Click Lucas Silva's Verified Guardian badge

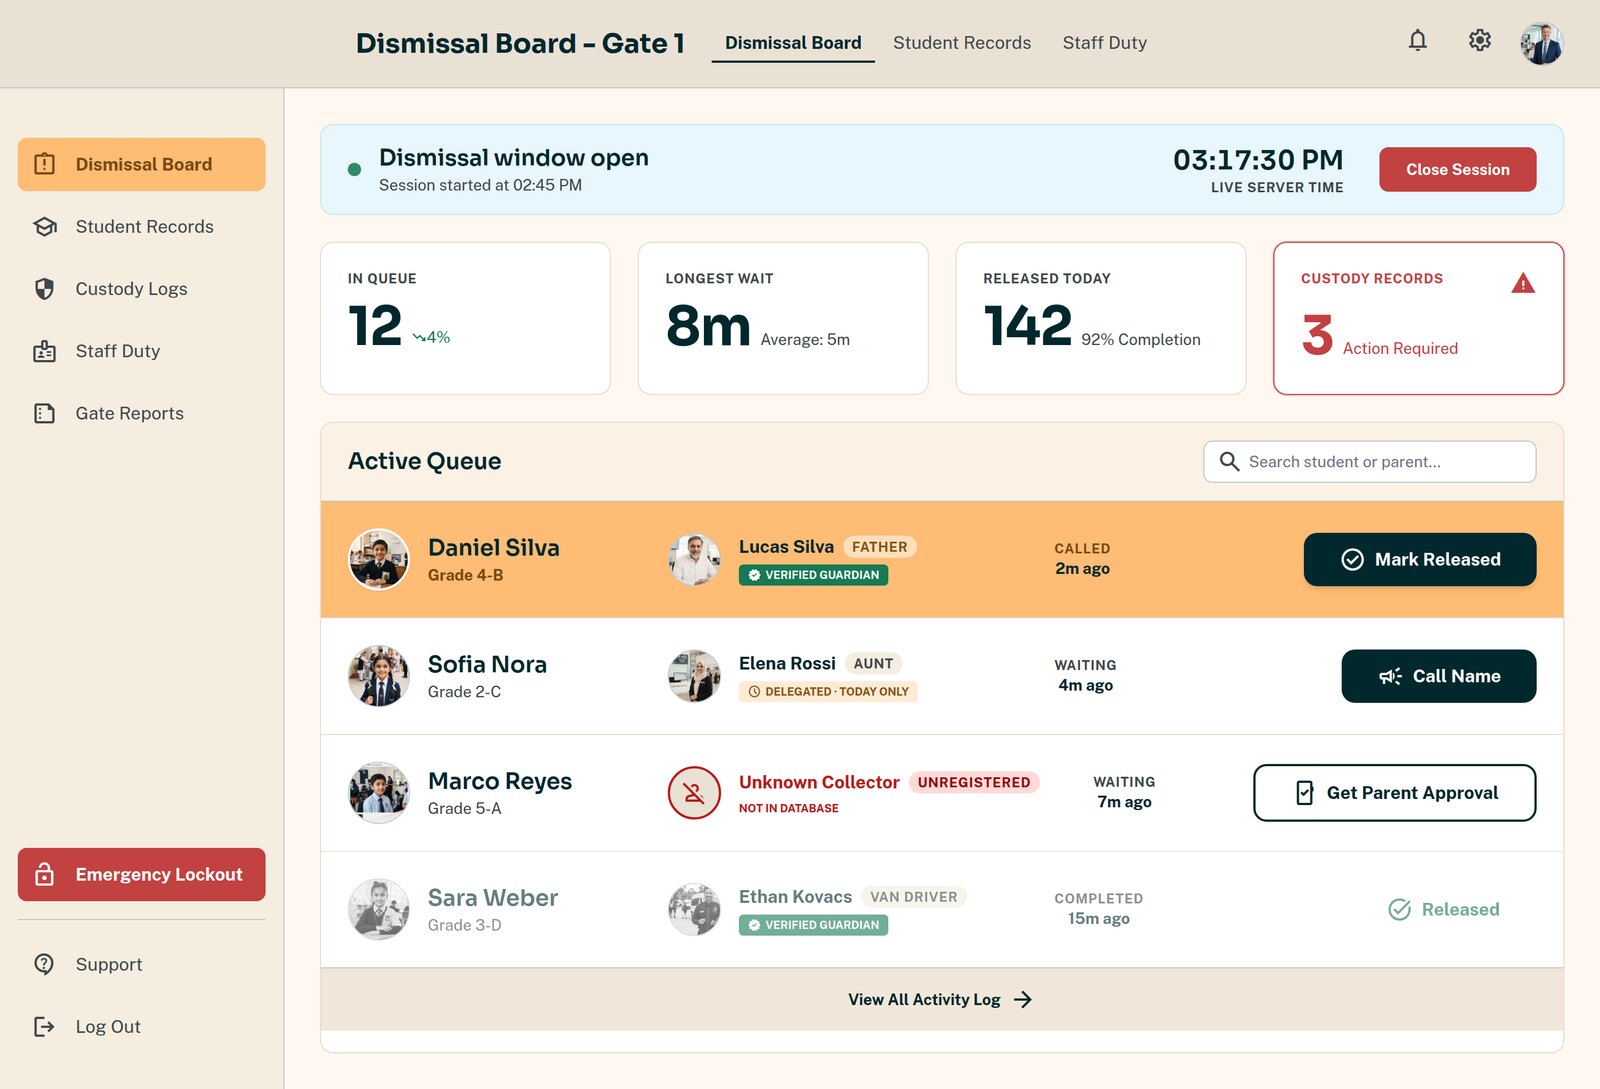813,575
